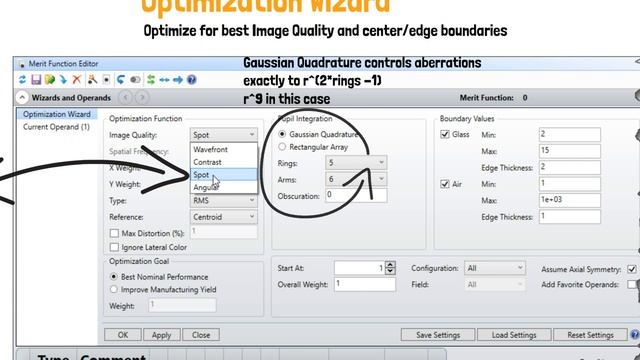The height and width of the screenshot is (360, 640).
Task: Open the Arms dropdown
Action: tap(356, 179)
